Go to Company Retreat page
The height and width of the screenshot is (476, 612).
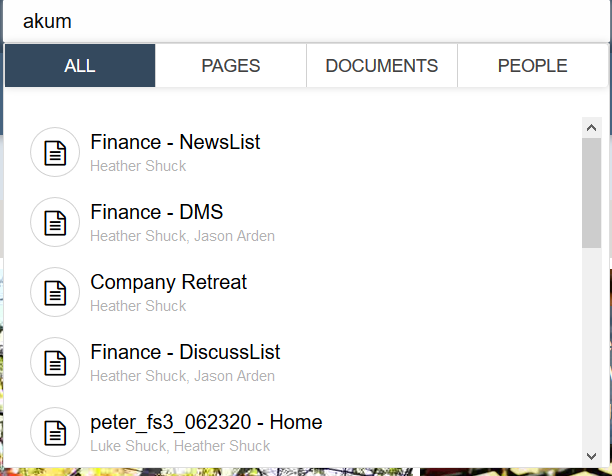point(168,282)
